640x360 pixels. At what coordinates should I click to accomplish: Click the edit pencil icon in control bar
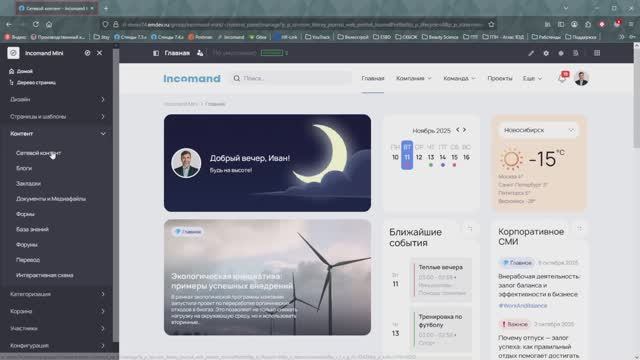pyautogui.click(x=531, y=53)
